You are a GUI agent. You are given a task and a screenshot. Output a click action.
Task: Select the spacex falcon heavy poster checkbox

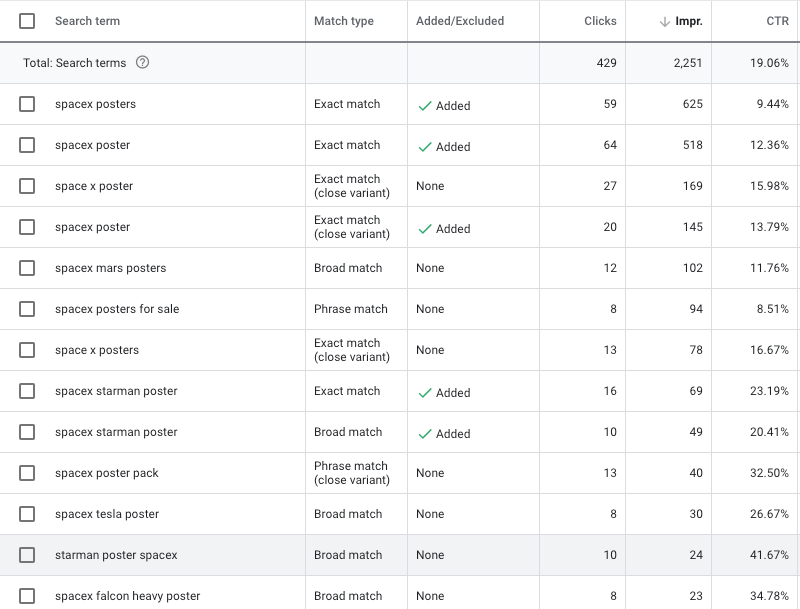tap(27, 596)
